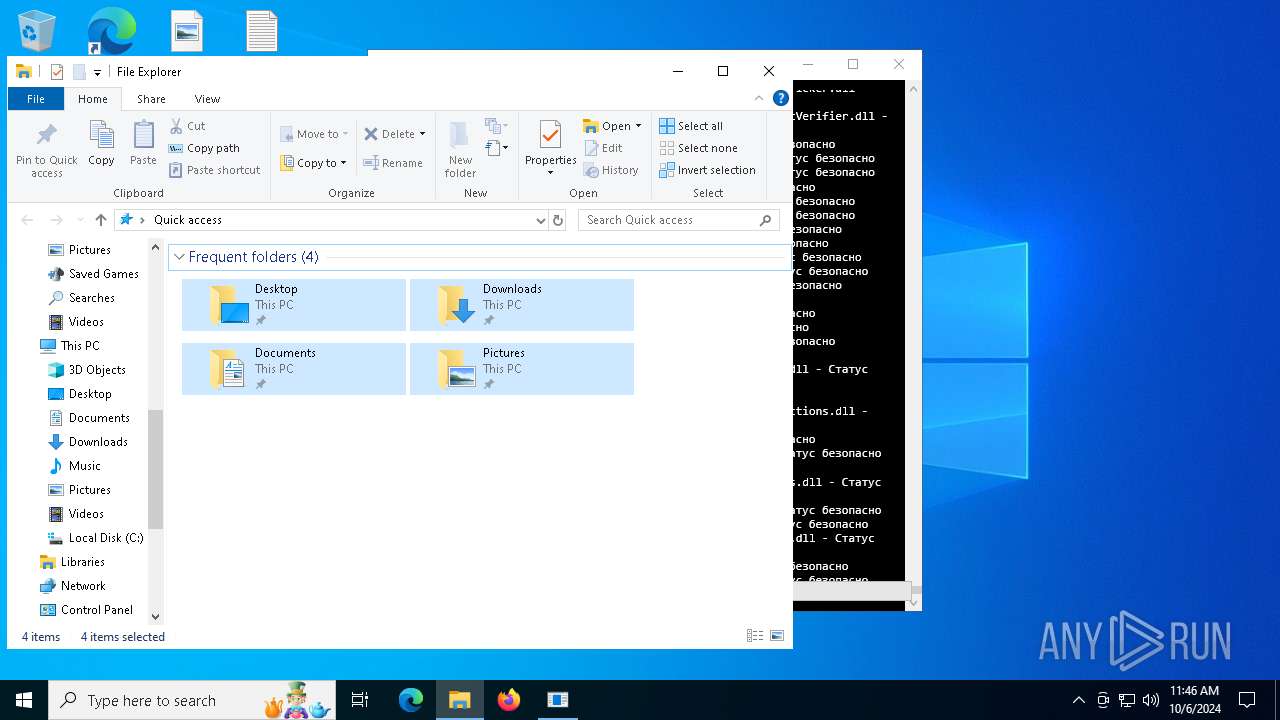Expand the Open button dropdown arrow

pyautogui.click(x=638, y=126)
